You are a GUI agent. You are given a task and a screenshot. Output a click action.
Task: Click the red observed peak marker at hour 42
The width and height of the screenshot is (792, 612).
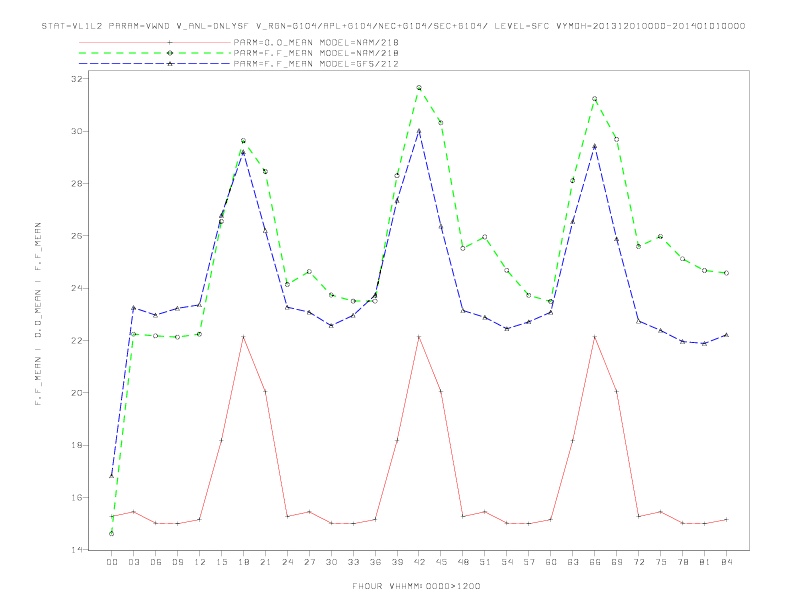click(x=419, y=337)
